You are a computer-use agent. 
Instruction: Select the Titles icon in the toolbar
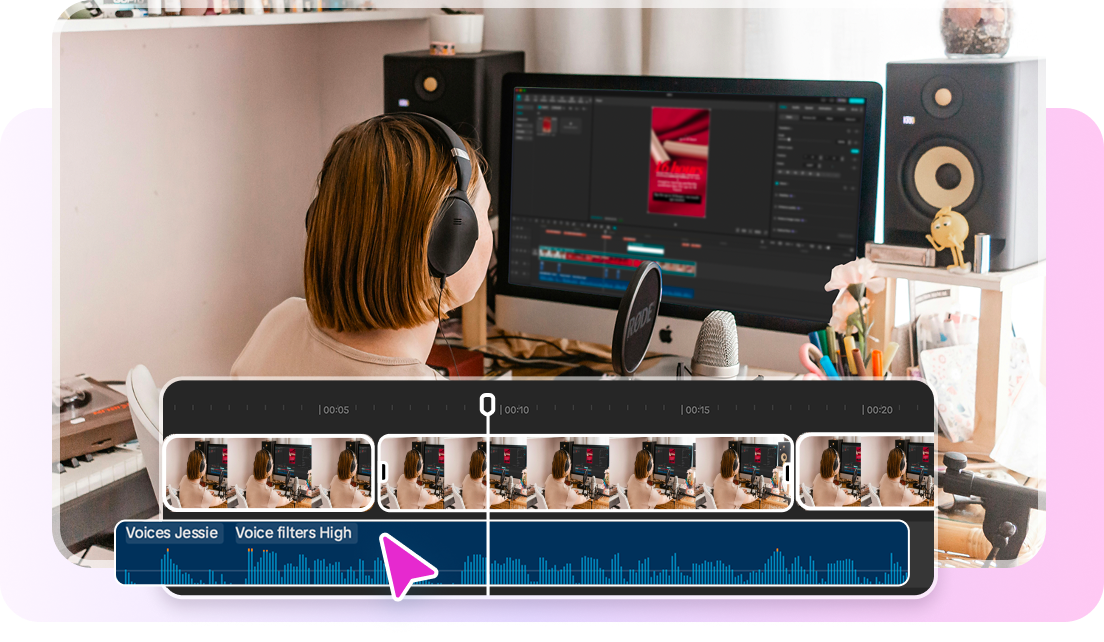click(x=534, y=99)
